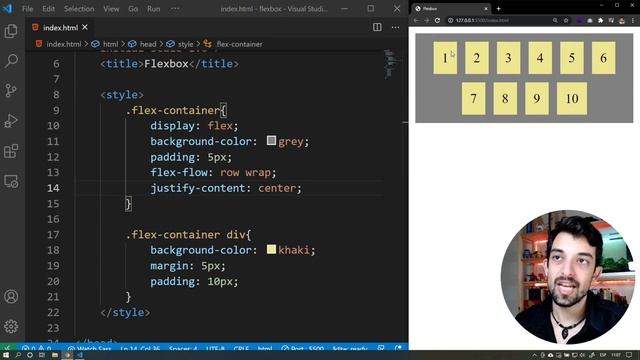Open the editor More Actions ellipsis
Viewport: 640px width, 360px height.
[x=396, y=27]
